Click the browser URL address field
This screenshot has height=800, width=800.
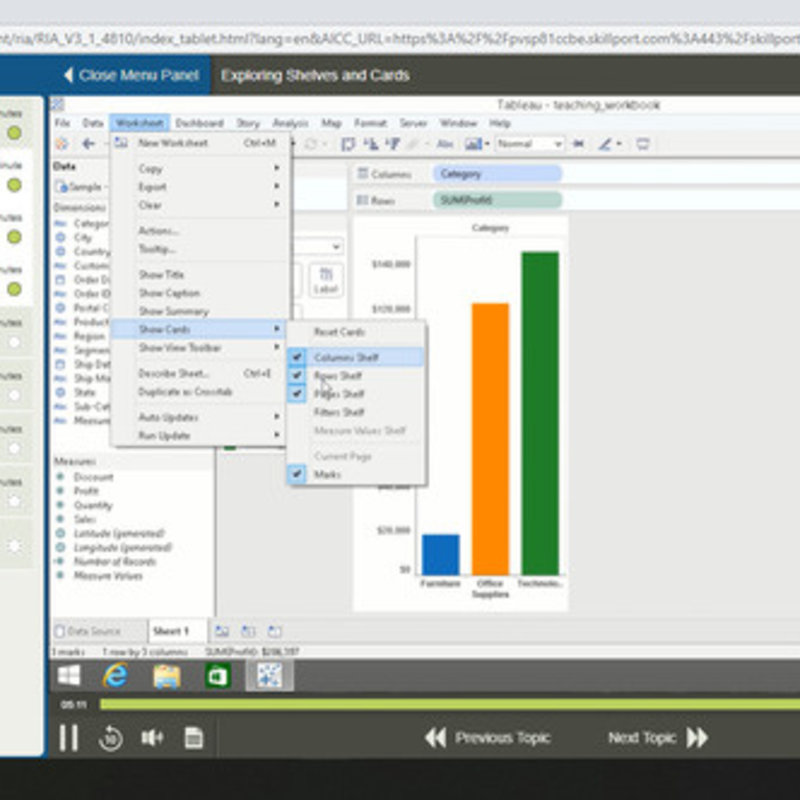(400, 39)
